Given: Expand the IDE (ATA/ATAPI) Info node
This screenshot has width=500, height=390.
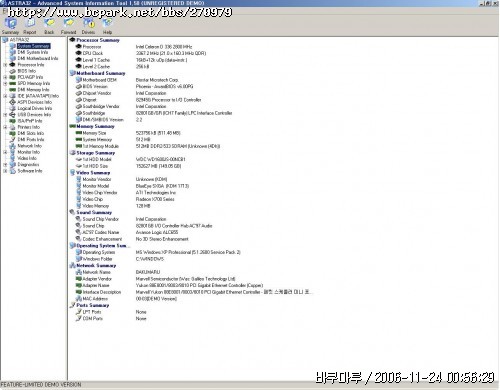Looking at the screenshot, I should click(5, 96).
